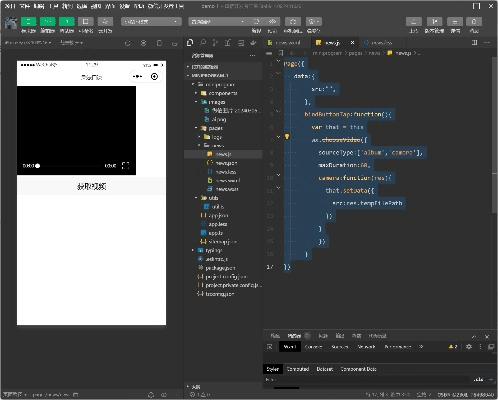Image resolution: width=498 pixels, height=400 pixels.
Task: Open editor more actions ellipsis
Action: (x=487, y=43)
